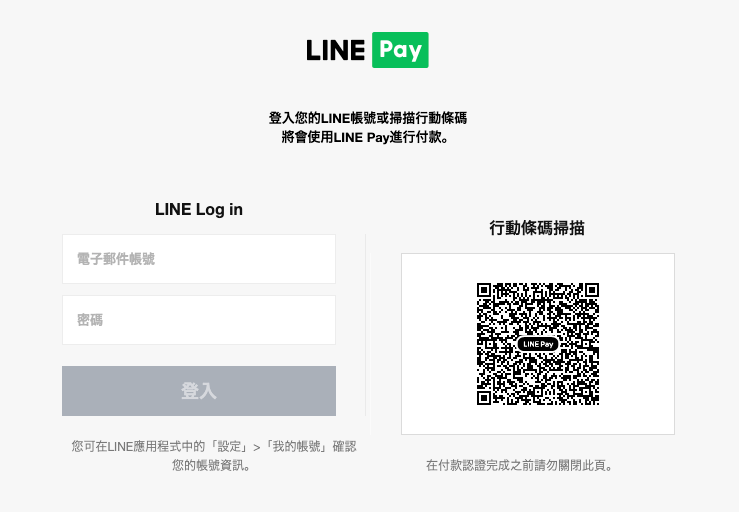Image resolution: width=739 pixels, height=512 pixels.
Task: Click the QR code top-right finder square
Action: [x=592, y=290]
